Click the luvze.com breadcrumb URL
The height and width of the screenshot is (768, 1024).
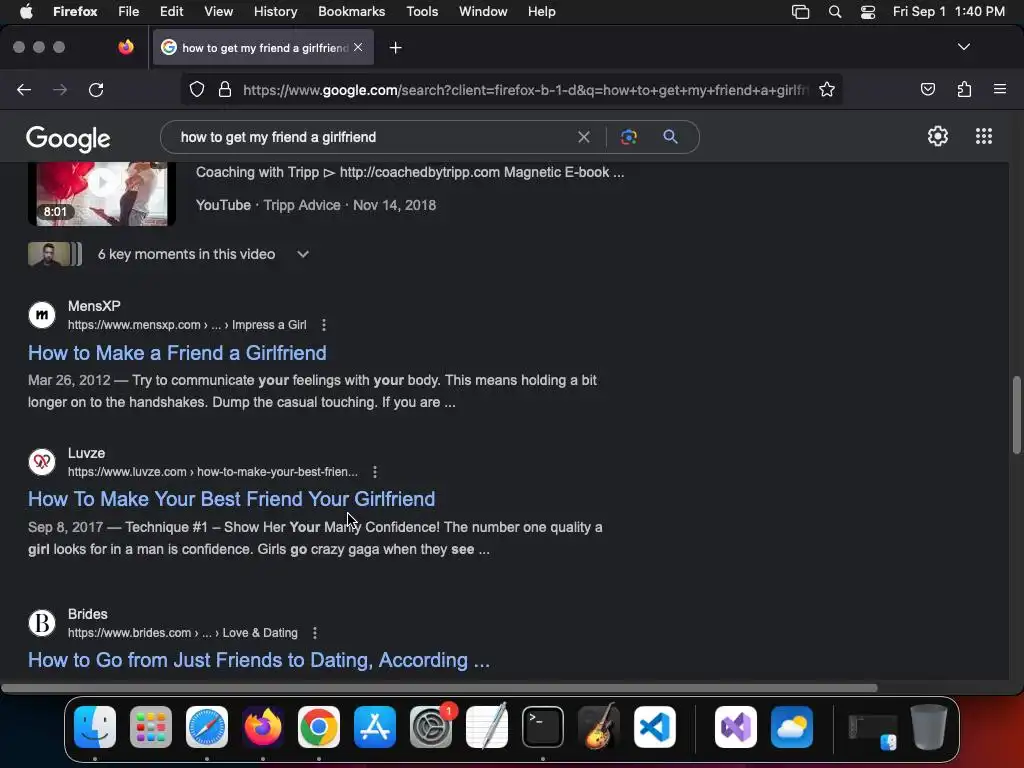tap(213, 472)
